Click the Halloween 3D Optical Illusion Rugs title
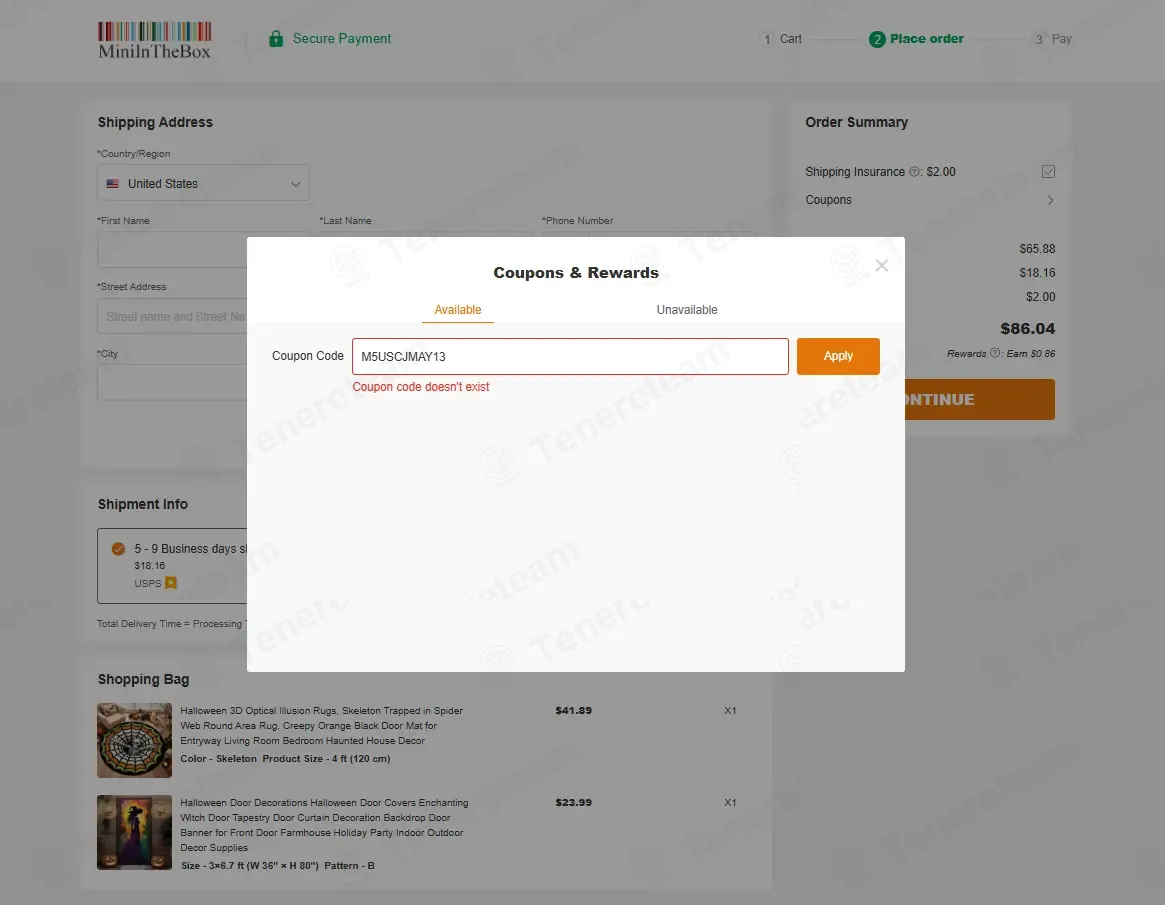 (321, 725)
